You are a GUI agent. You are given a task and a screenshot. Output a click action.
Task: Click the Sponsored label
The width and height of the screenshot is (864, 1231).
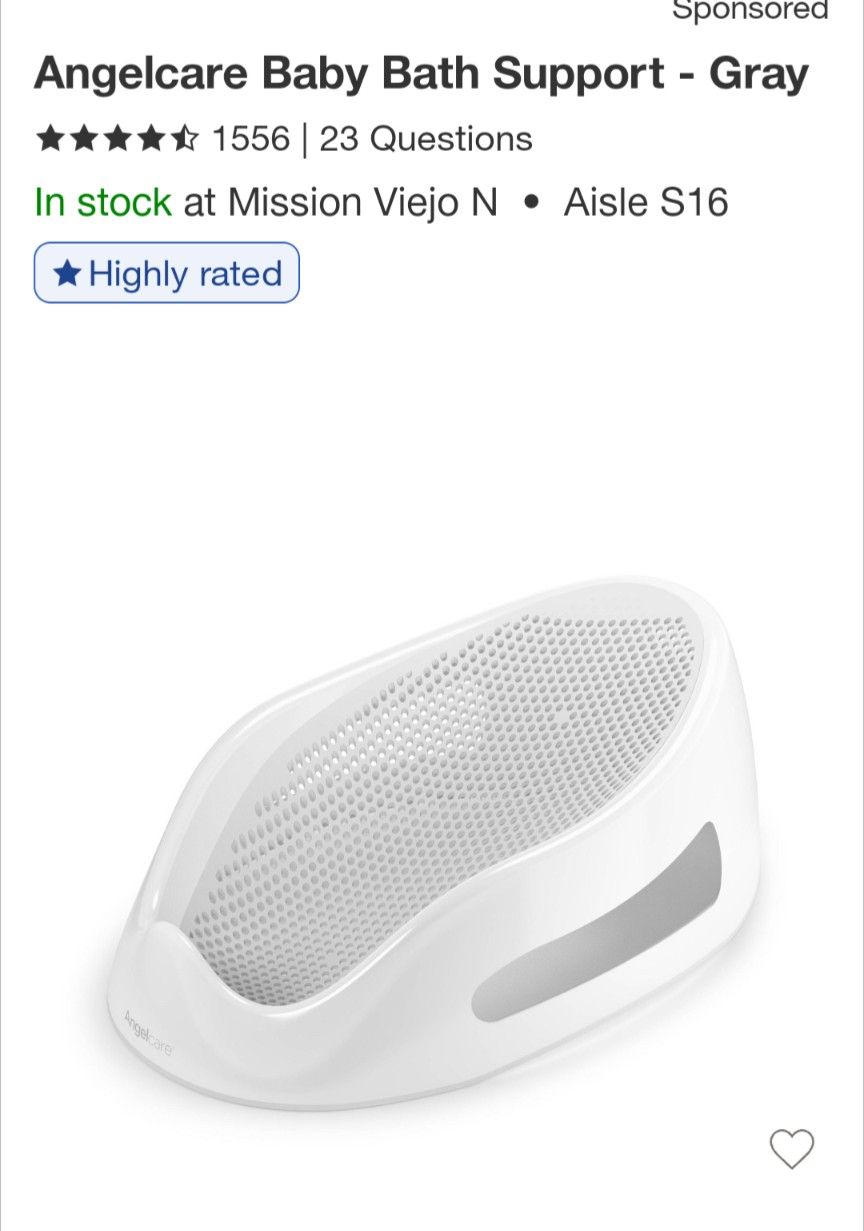click(750, 12)
